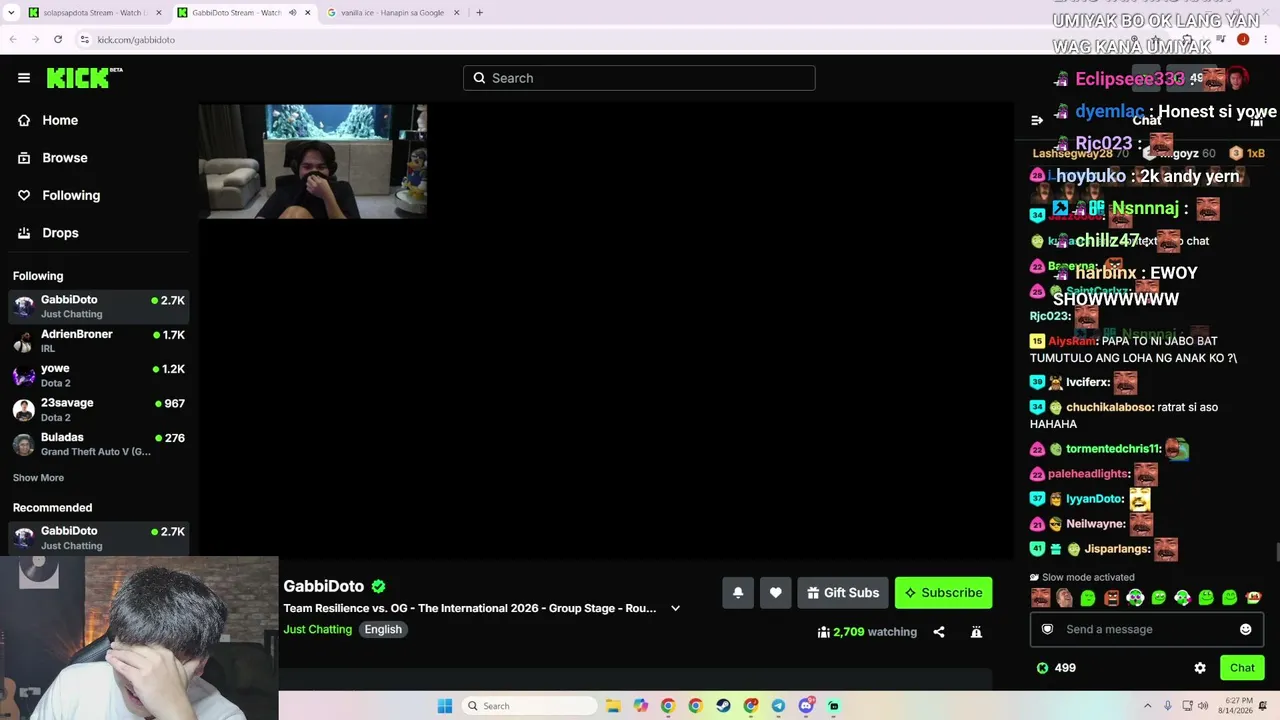Open GabbiDoto under Recommended

tap(98, 538)
